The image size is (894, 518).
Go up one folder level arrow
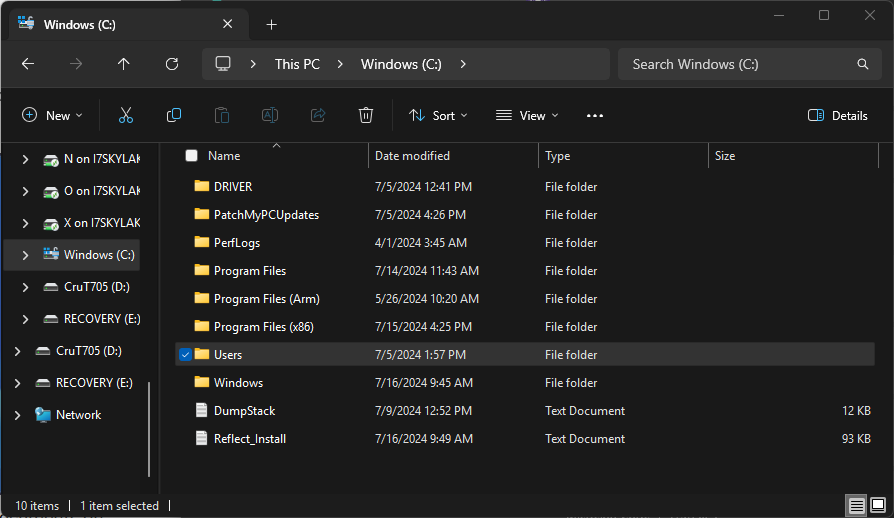[124, 64]
